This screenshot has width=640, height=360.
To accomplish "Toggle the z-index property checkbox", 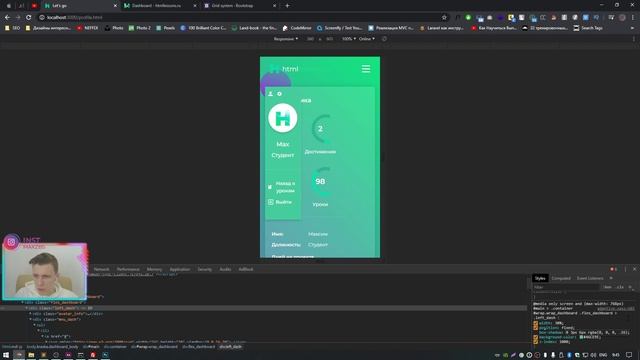I will (536, 342).
